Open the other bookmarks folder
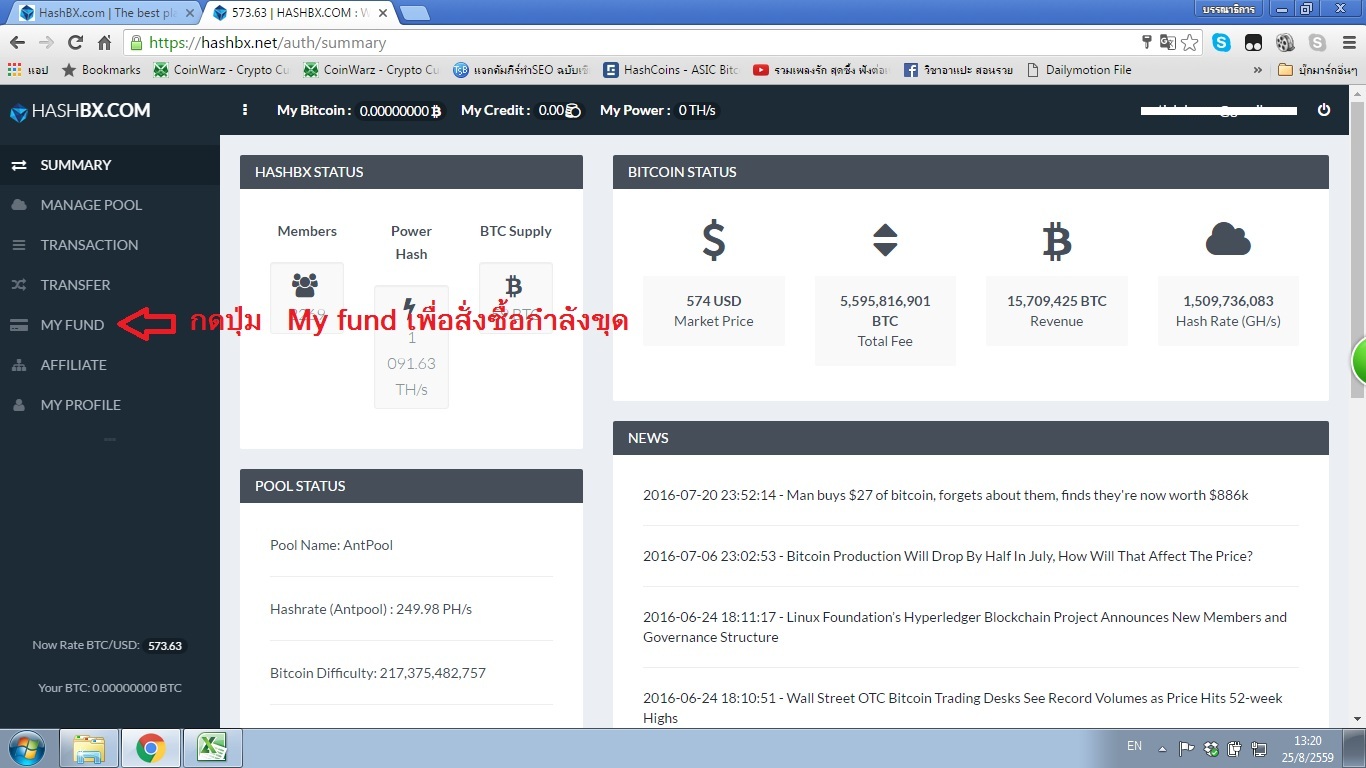The image size is (1366, 768). coord(1318,70)
